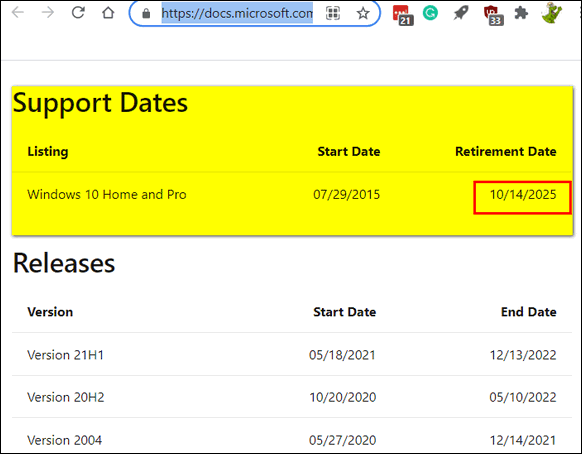Click the End Date column header
582x454 pixels.
tap(529, 312)
